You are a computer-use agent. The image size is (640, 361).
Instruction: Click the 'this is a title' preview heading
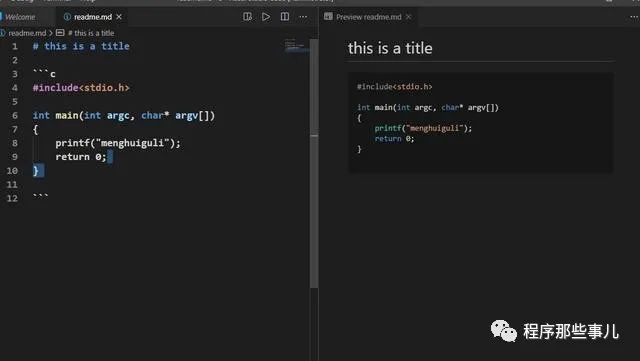point(390,48)
